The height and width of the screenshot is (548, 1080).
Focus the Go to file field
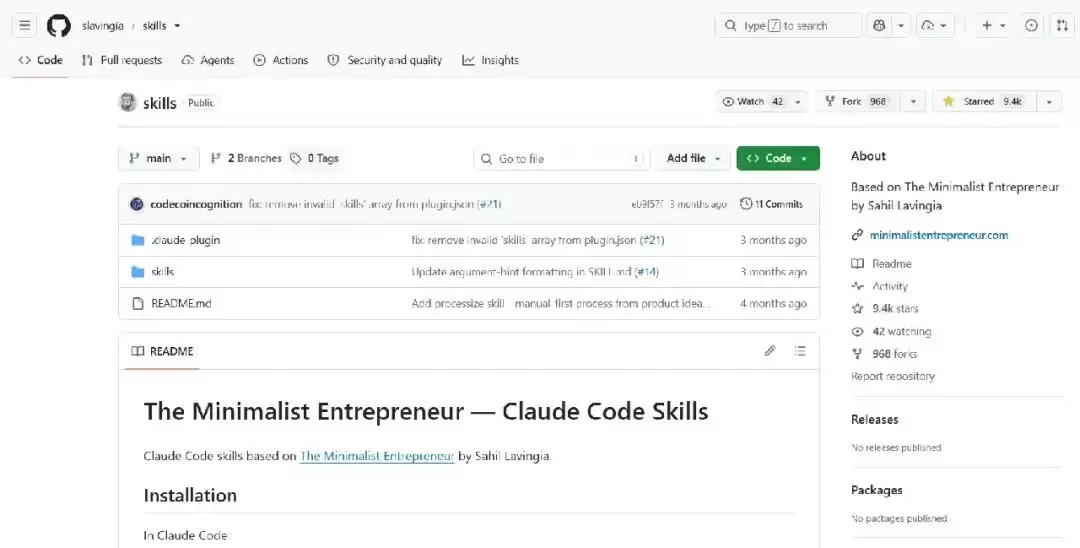click(x=562, y=158)
